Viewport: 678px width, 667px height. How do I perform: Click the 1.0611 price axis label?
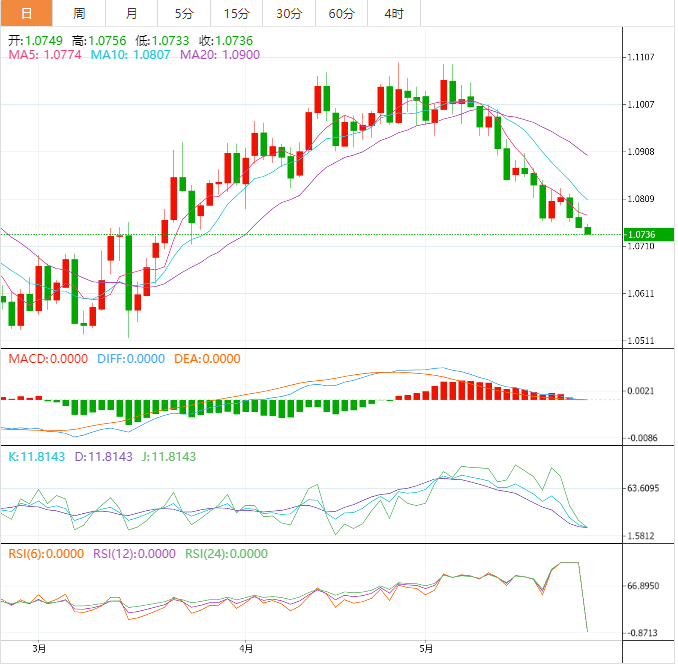point(641,294)
